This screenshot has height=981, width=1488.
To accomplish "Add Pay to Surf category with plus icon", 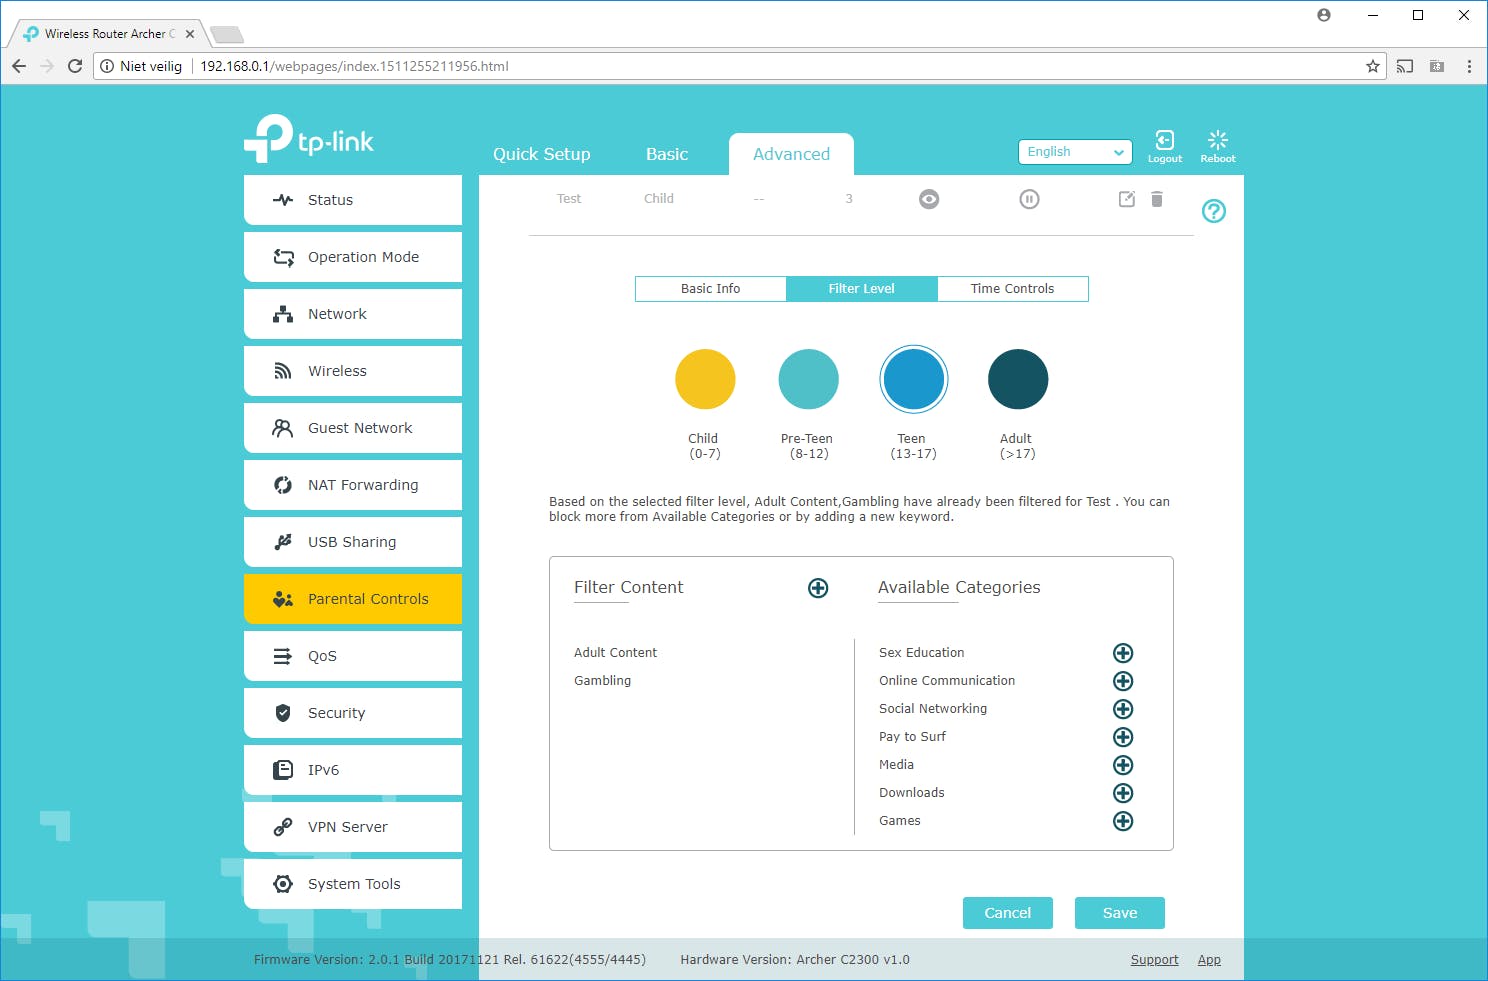I will click(1123, 737).
